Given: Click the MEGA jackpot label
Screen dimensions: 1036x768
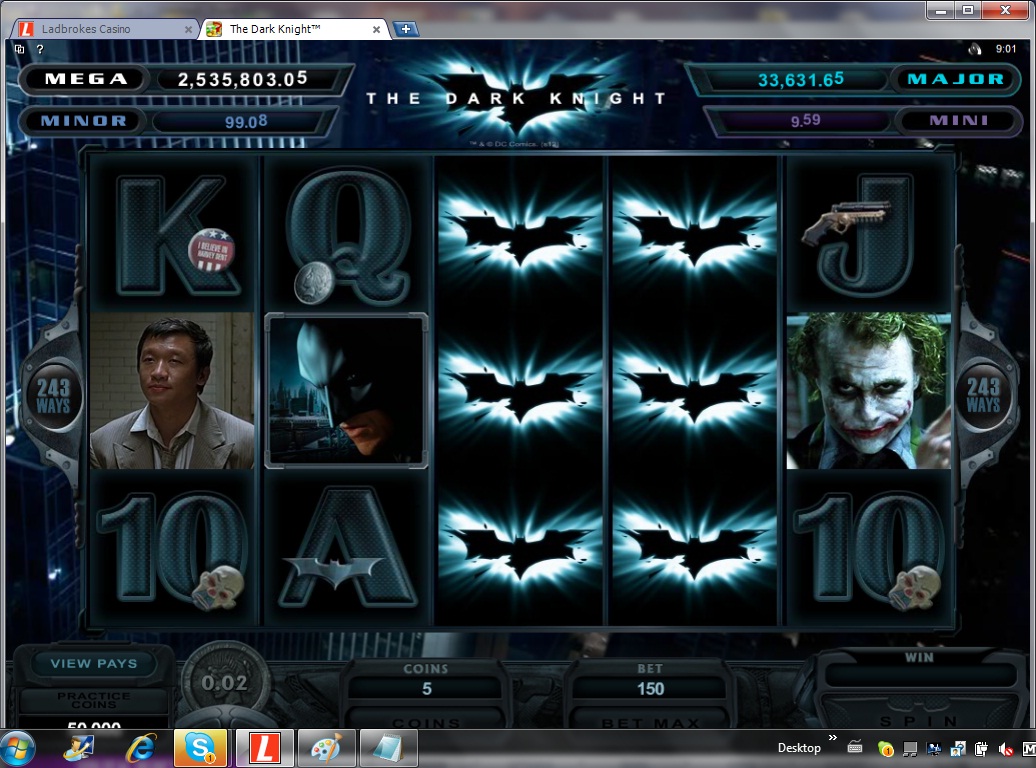Looking at the screenshot, I should click(x=86, y=79).
